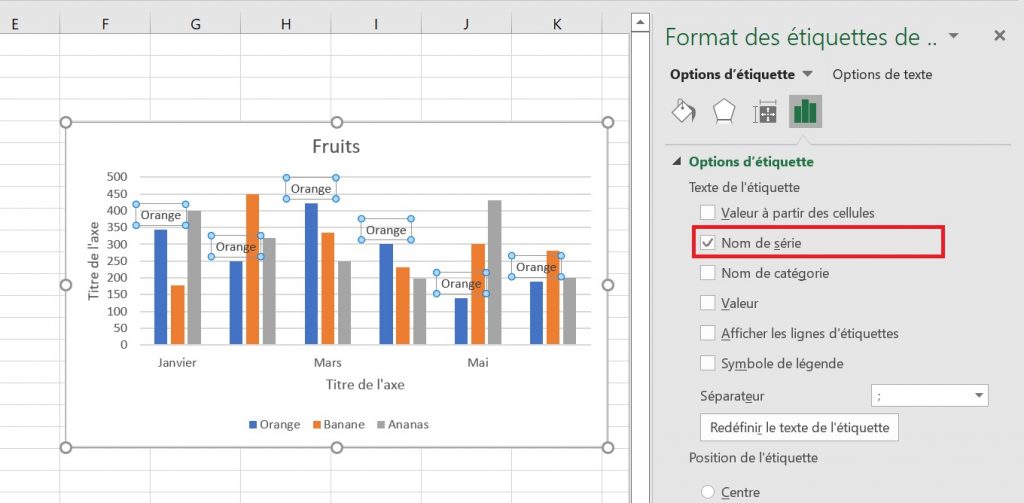Select the Orange label above Mai bar
The image size is (1024, 503).
click(461, 284)
